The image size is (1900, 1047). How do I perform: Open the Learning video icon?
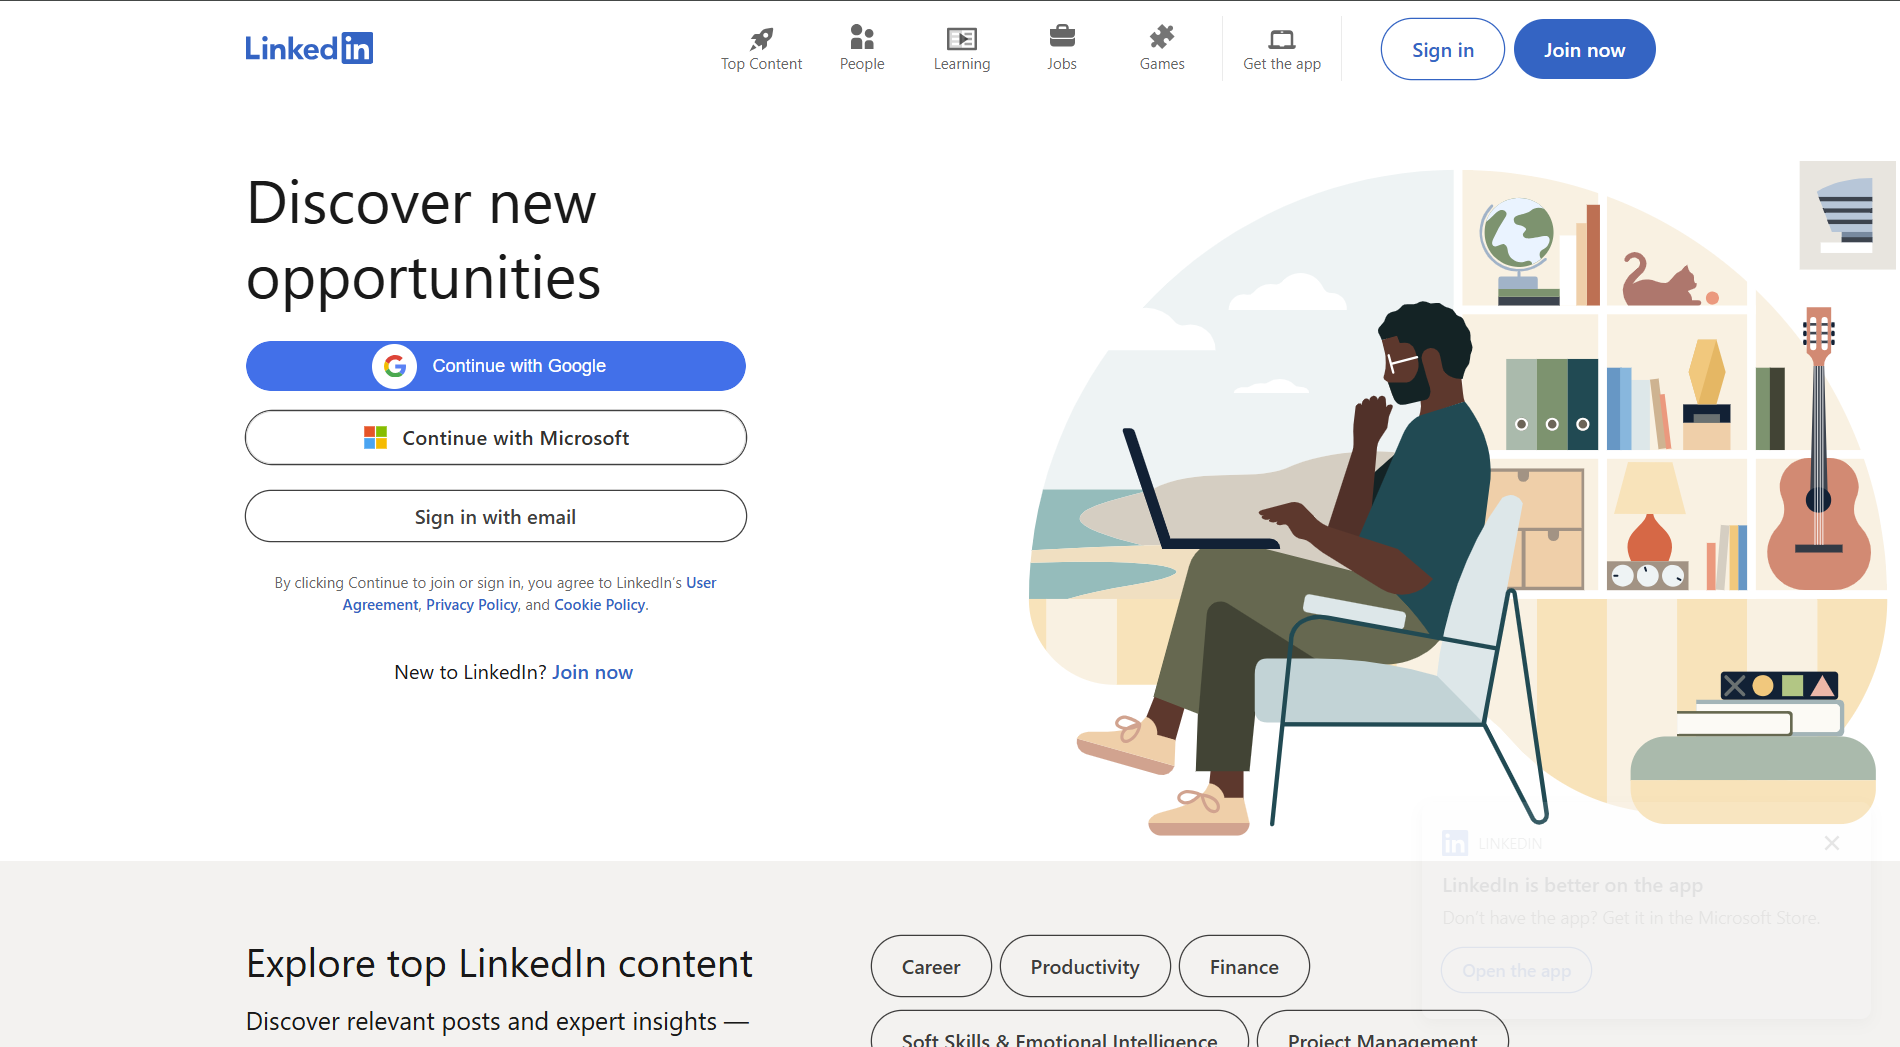962,38
